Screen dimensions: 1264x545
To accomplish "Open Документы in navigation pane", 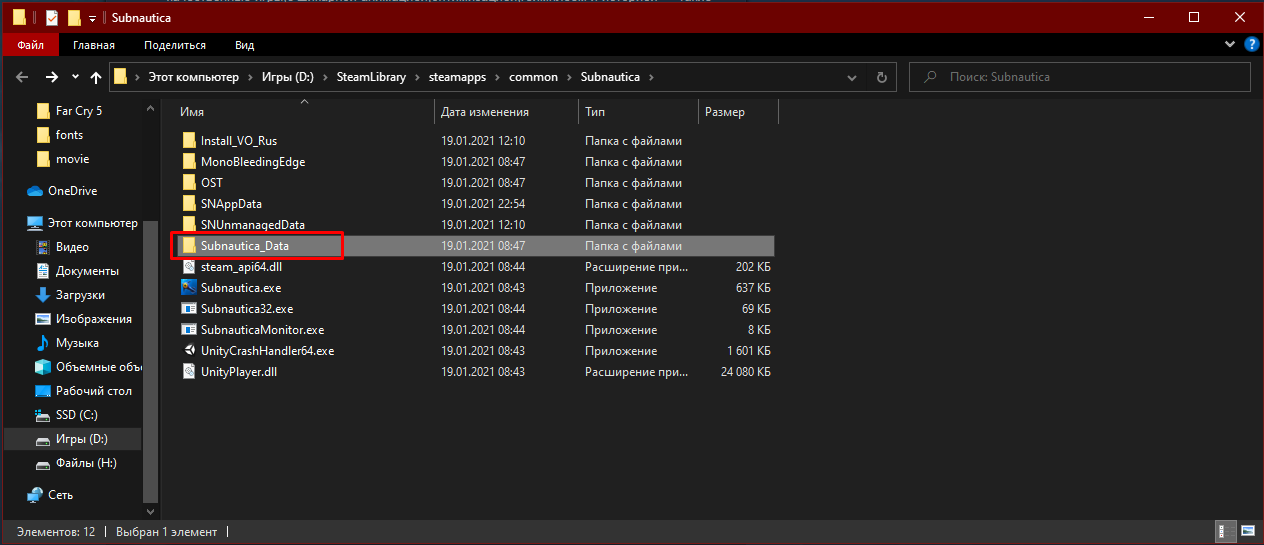I will [x=87, y=271].
